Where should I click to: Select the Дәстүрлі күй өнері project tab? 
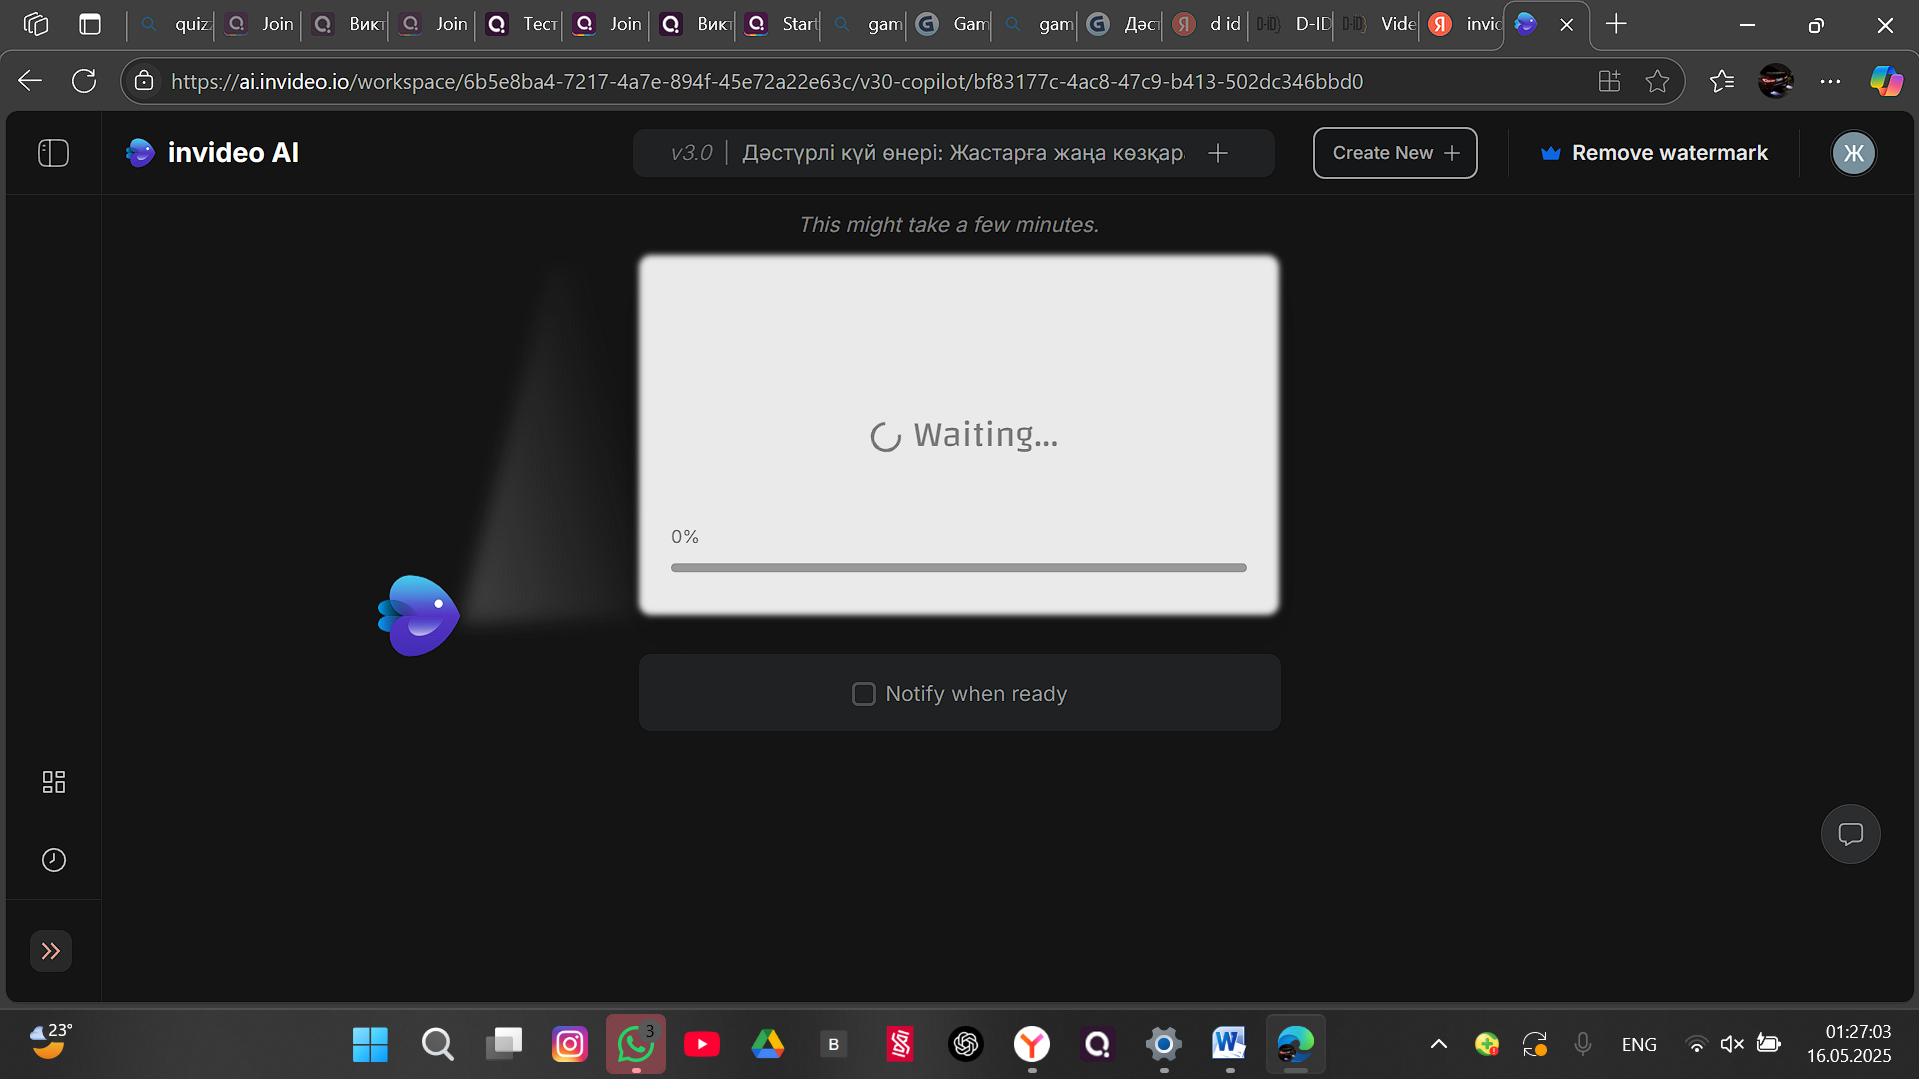[x=962, y=153]
